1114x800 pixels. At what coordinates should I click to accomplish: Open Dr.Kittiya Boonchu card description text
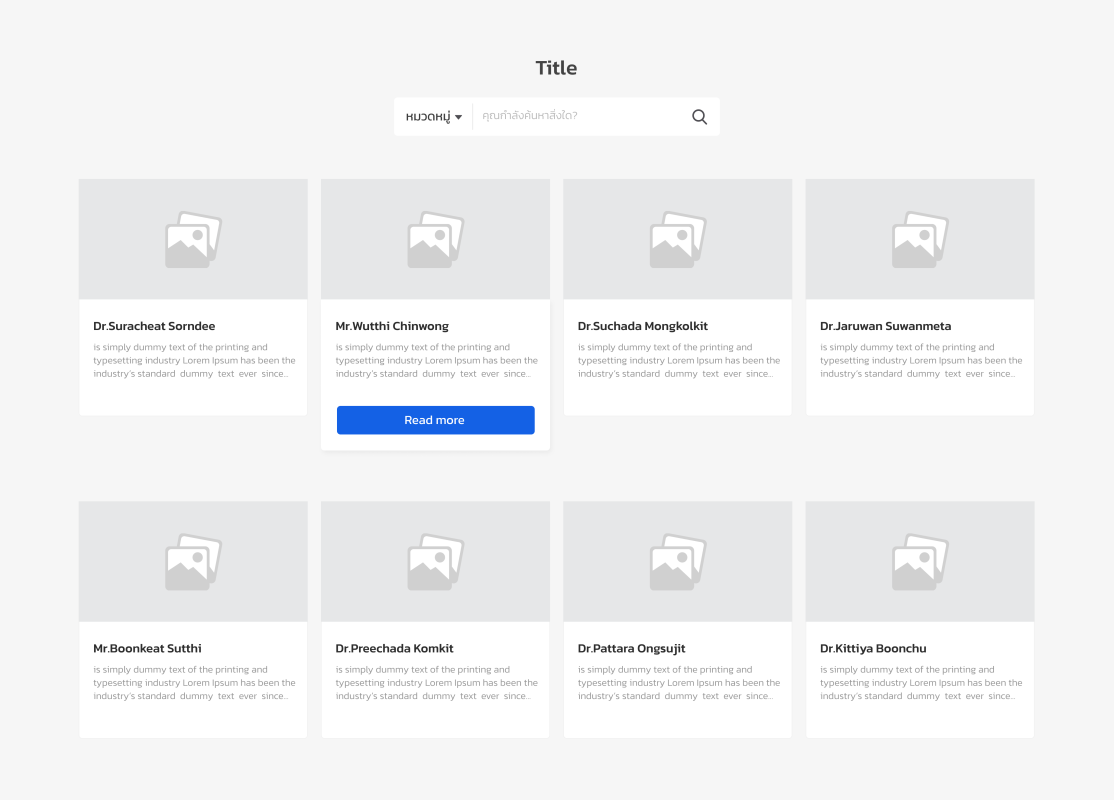coord(921,683)
